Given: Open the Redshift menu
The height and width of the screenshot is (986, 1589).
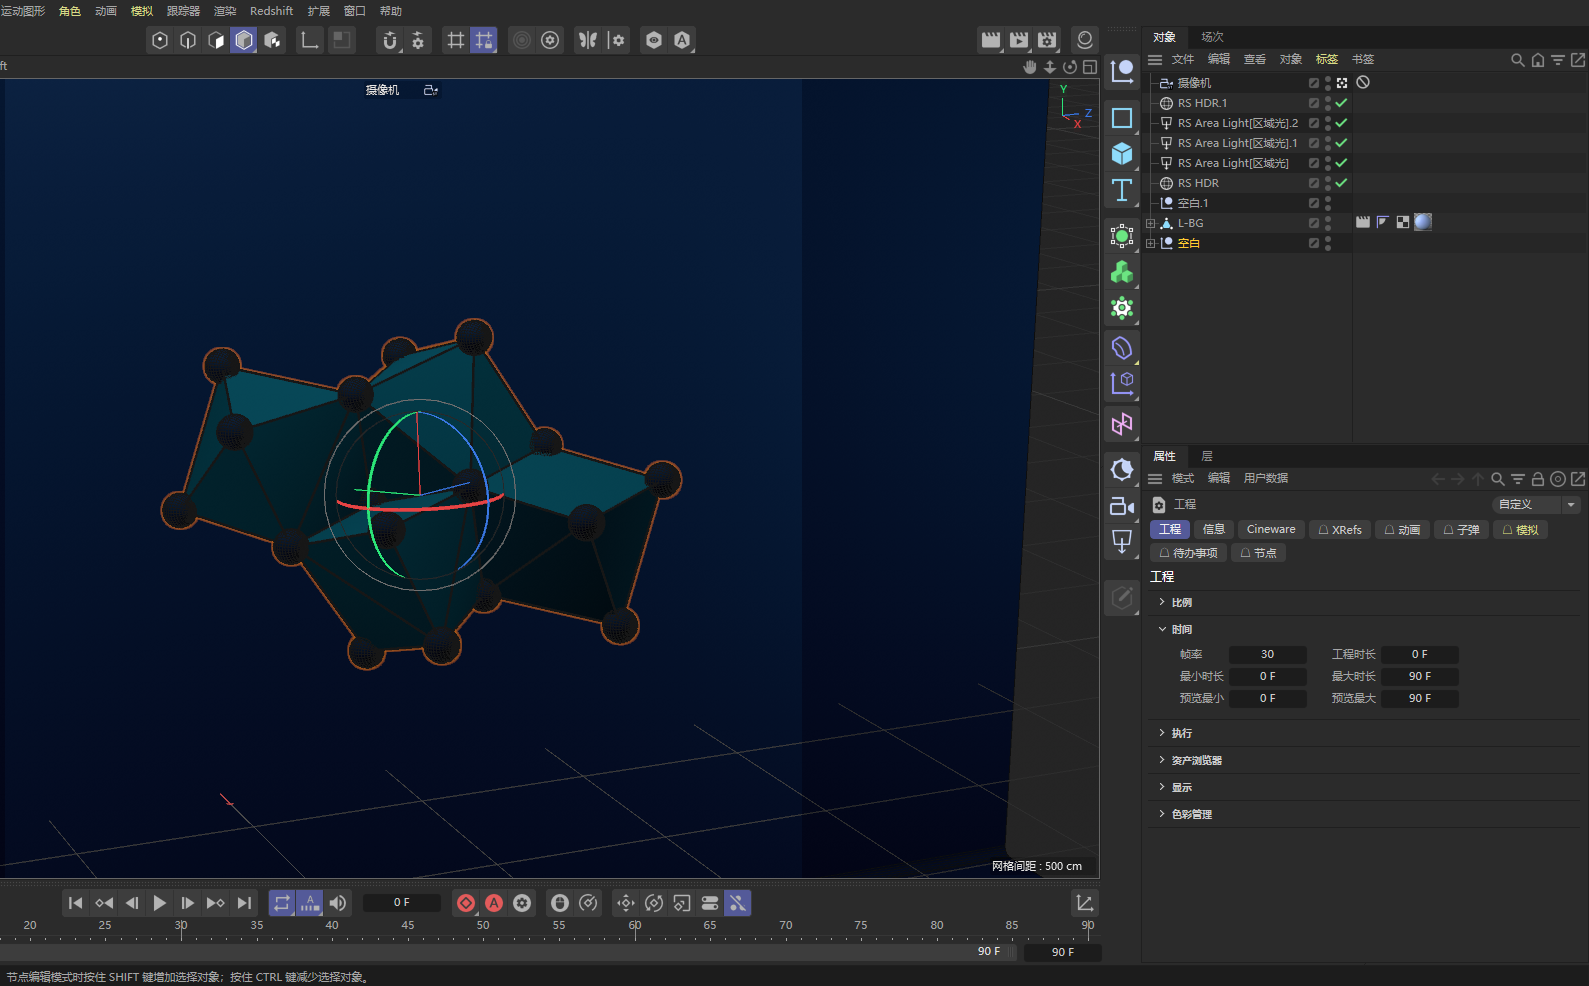Looking at the screenshot, I should pos(271,11).
